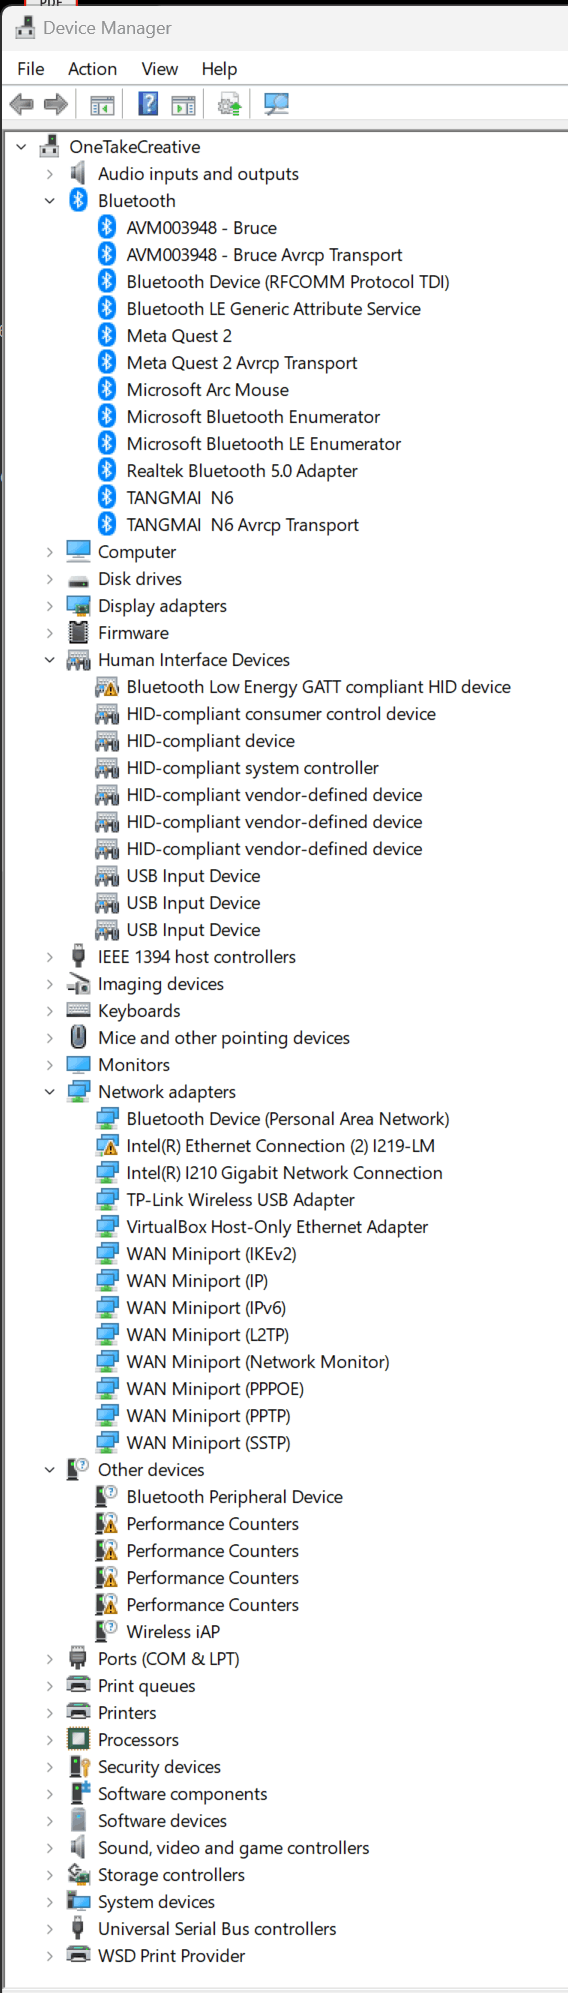Click the Show/Hide Console Tree icon
This screenshot has height=1993, width=568.
(102, 104)
